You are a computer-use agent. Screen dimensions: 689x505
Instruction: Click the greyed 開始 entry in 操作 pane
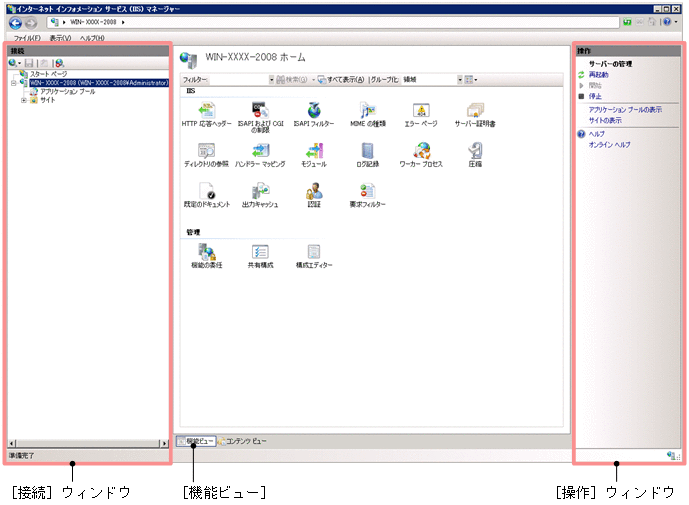point(595,85)
